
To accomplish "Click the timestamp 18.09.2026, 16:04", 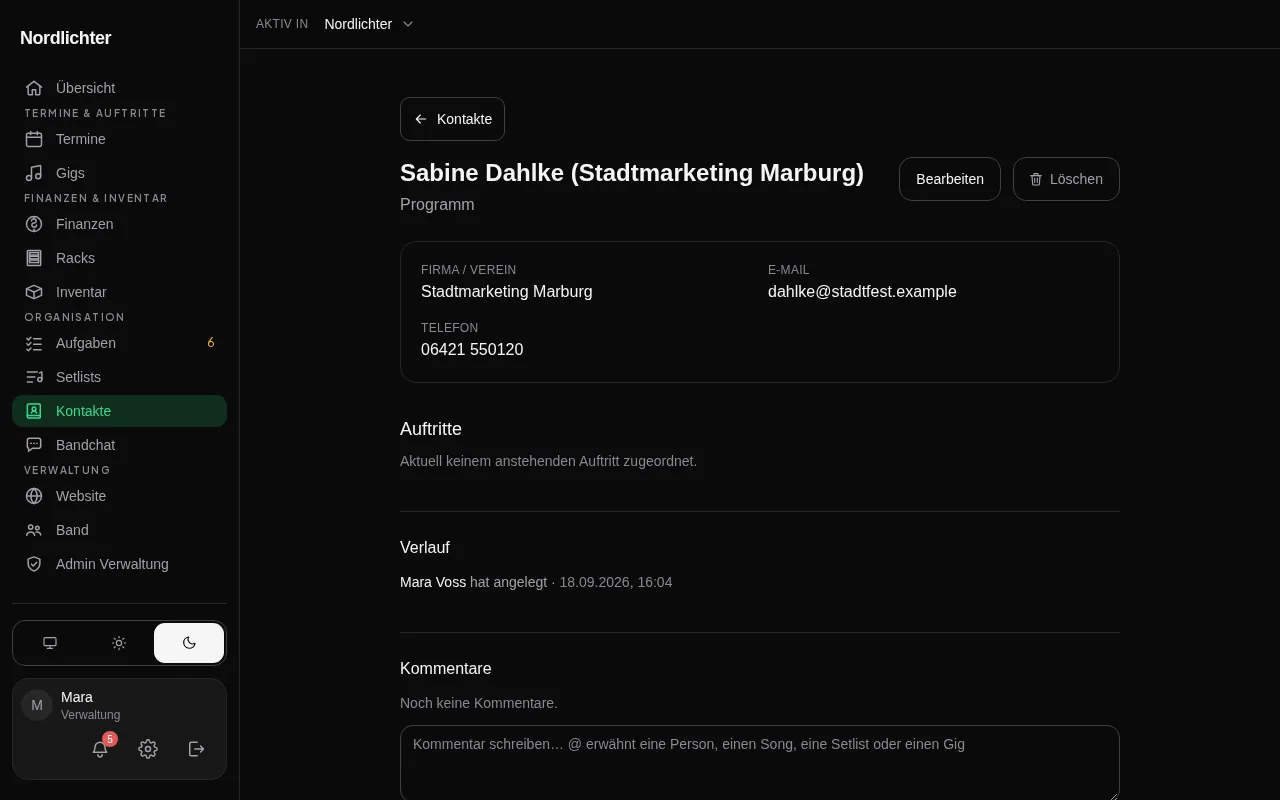I will coord(616,582).
